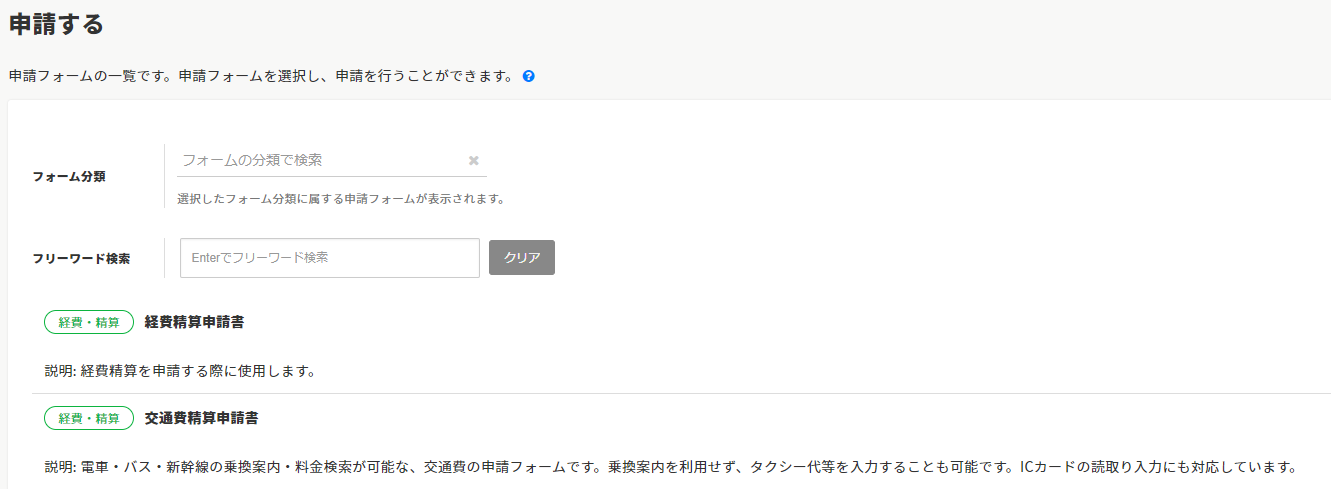Screen dimensions: 1331x489
Task: Click helper text under the フォーム分類 field
Action: pos(340,199)
